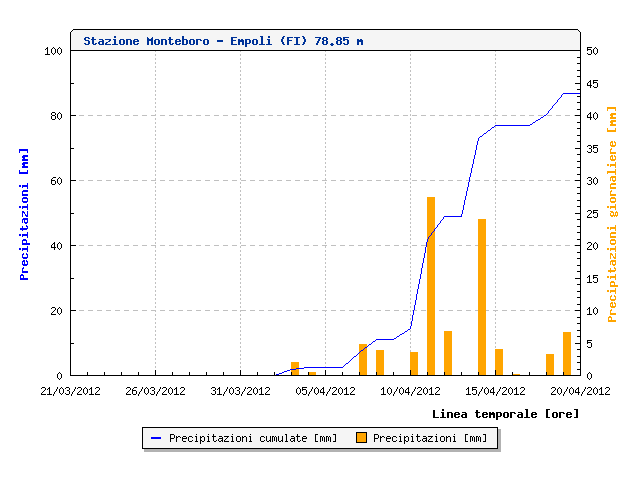Click the orange 'Precipitazioni giornaliere [mm]' right axis title
Screen dimensions: 640x480
[613, 213]
